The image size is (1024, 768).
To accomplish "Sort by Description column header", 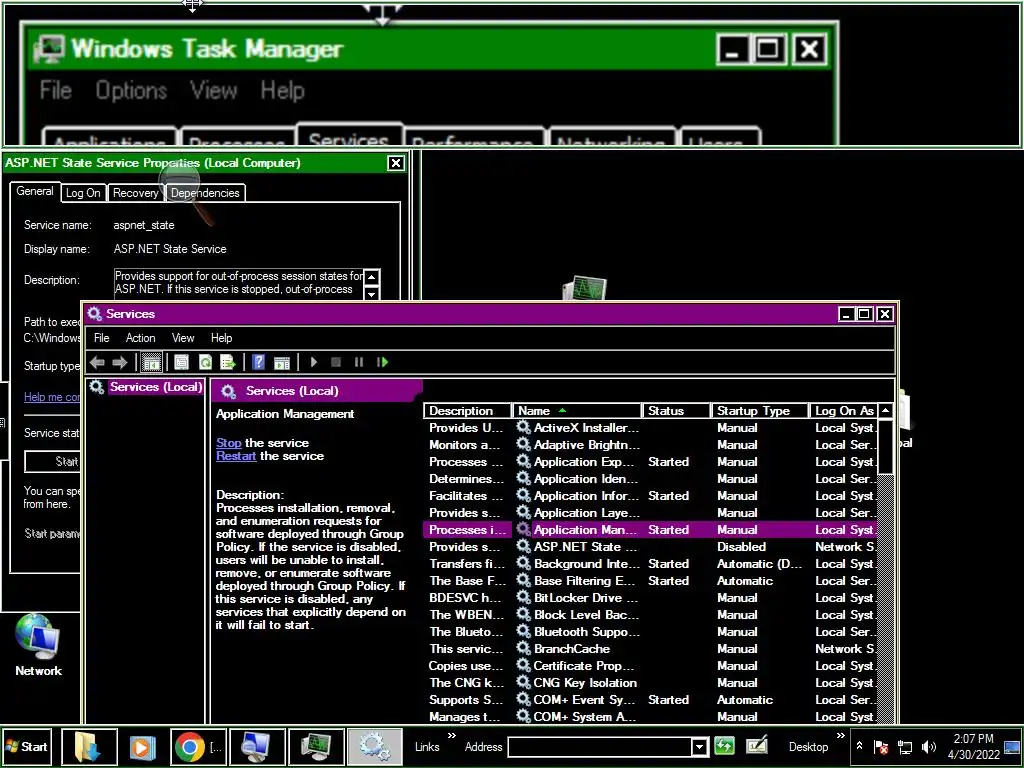I will pyautogui.click(x=468, y=411).
